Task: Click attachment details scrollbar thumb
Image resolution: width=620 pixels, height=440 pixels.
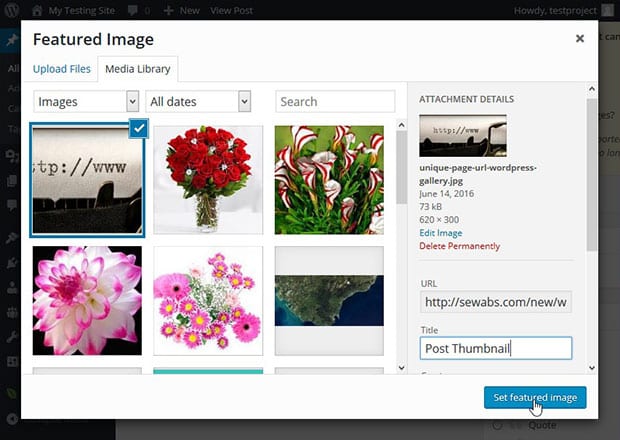Action: click(x=592, y=175)
